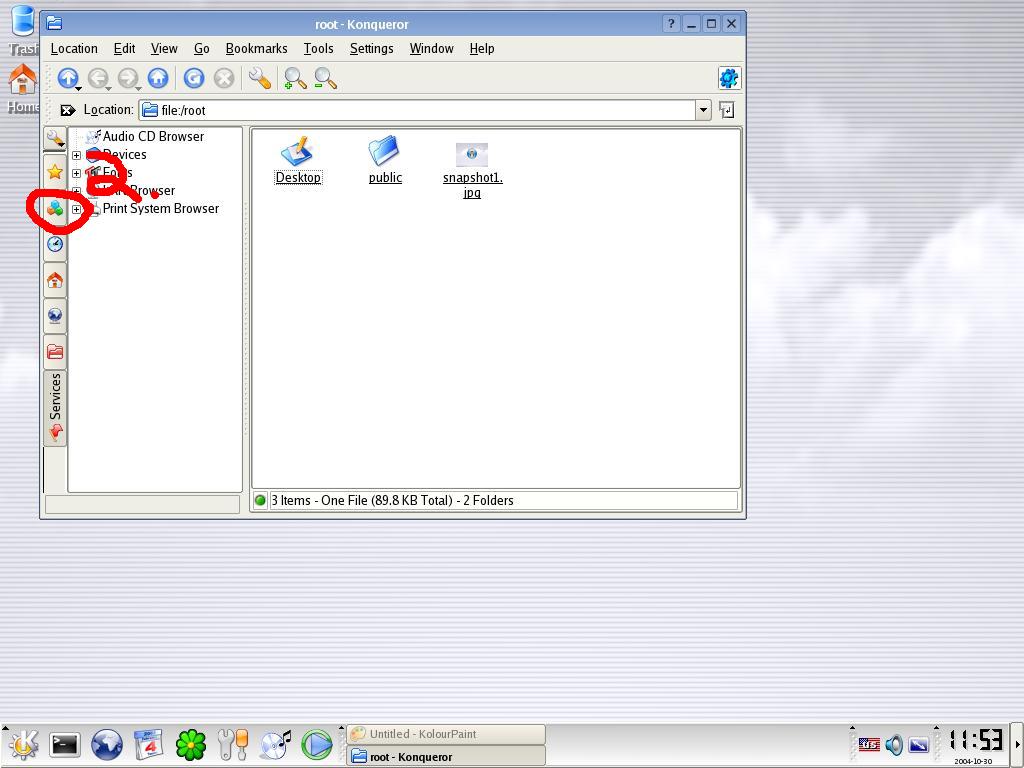This screenshot has height=768, width=1024.
Task: Open the Location menu
Action: point(74,48)
